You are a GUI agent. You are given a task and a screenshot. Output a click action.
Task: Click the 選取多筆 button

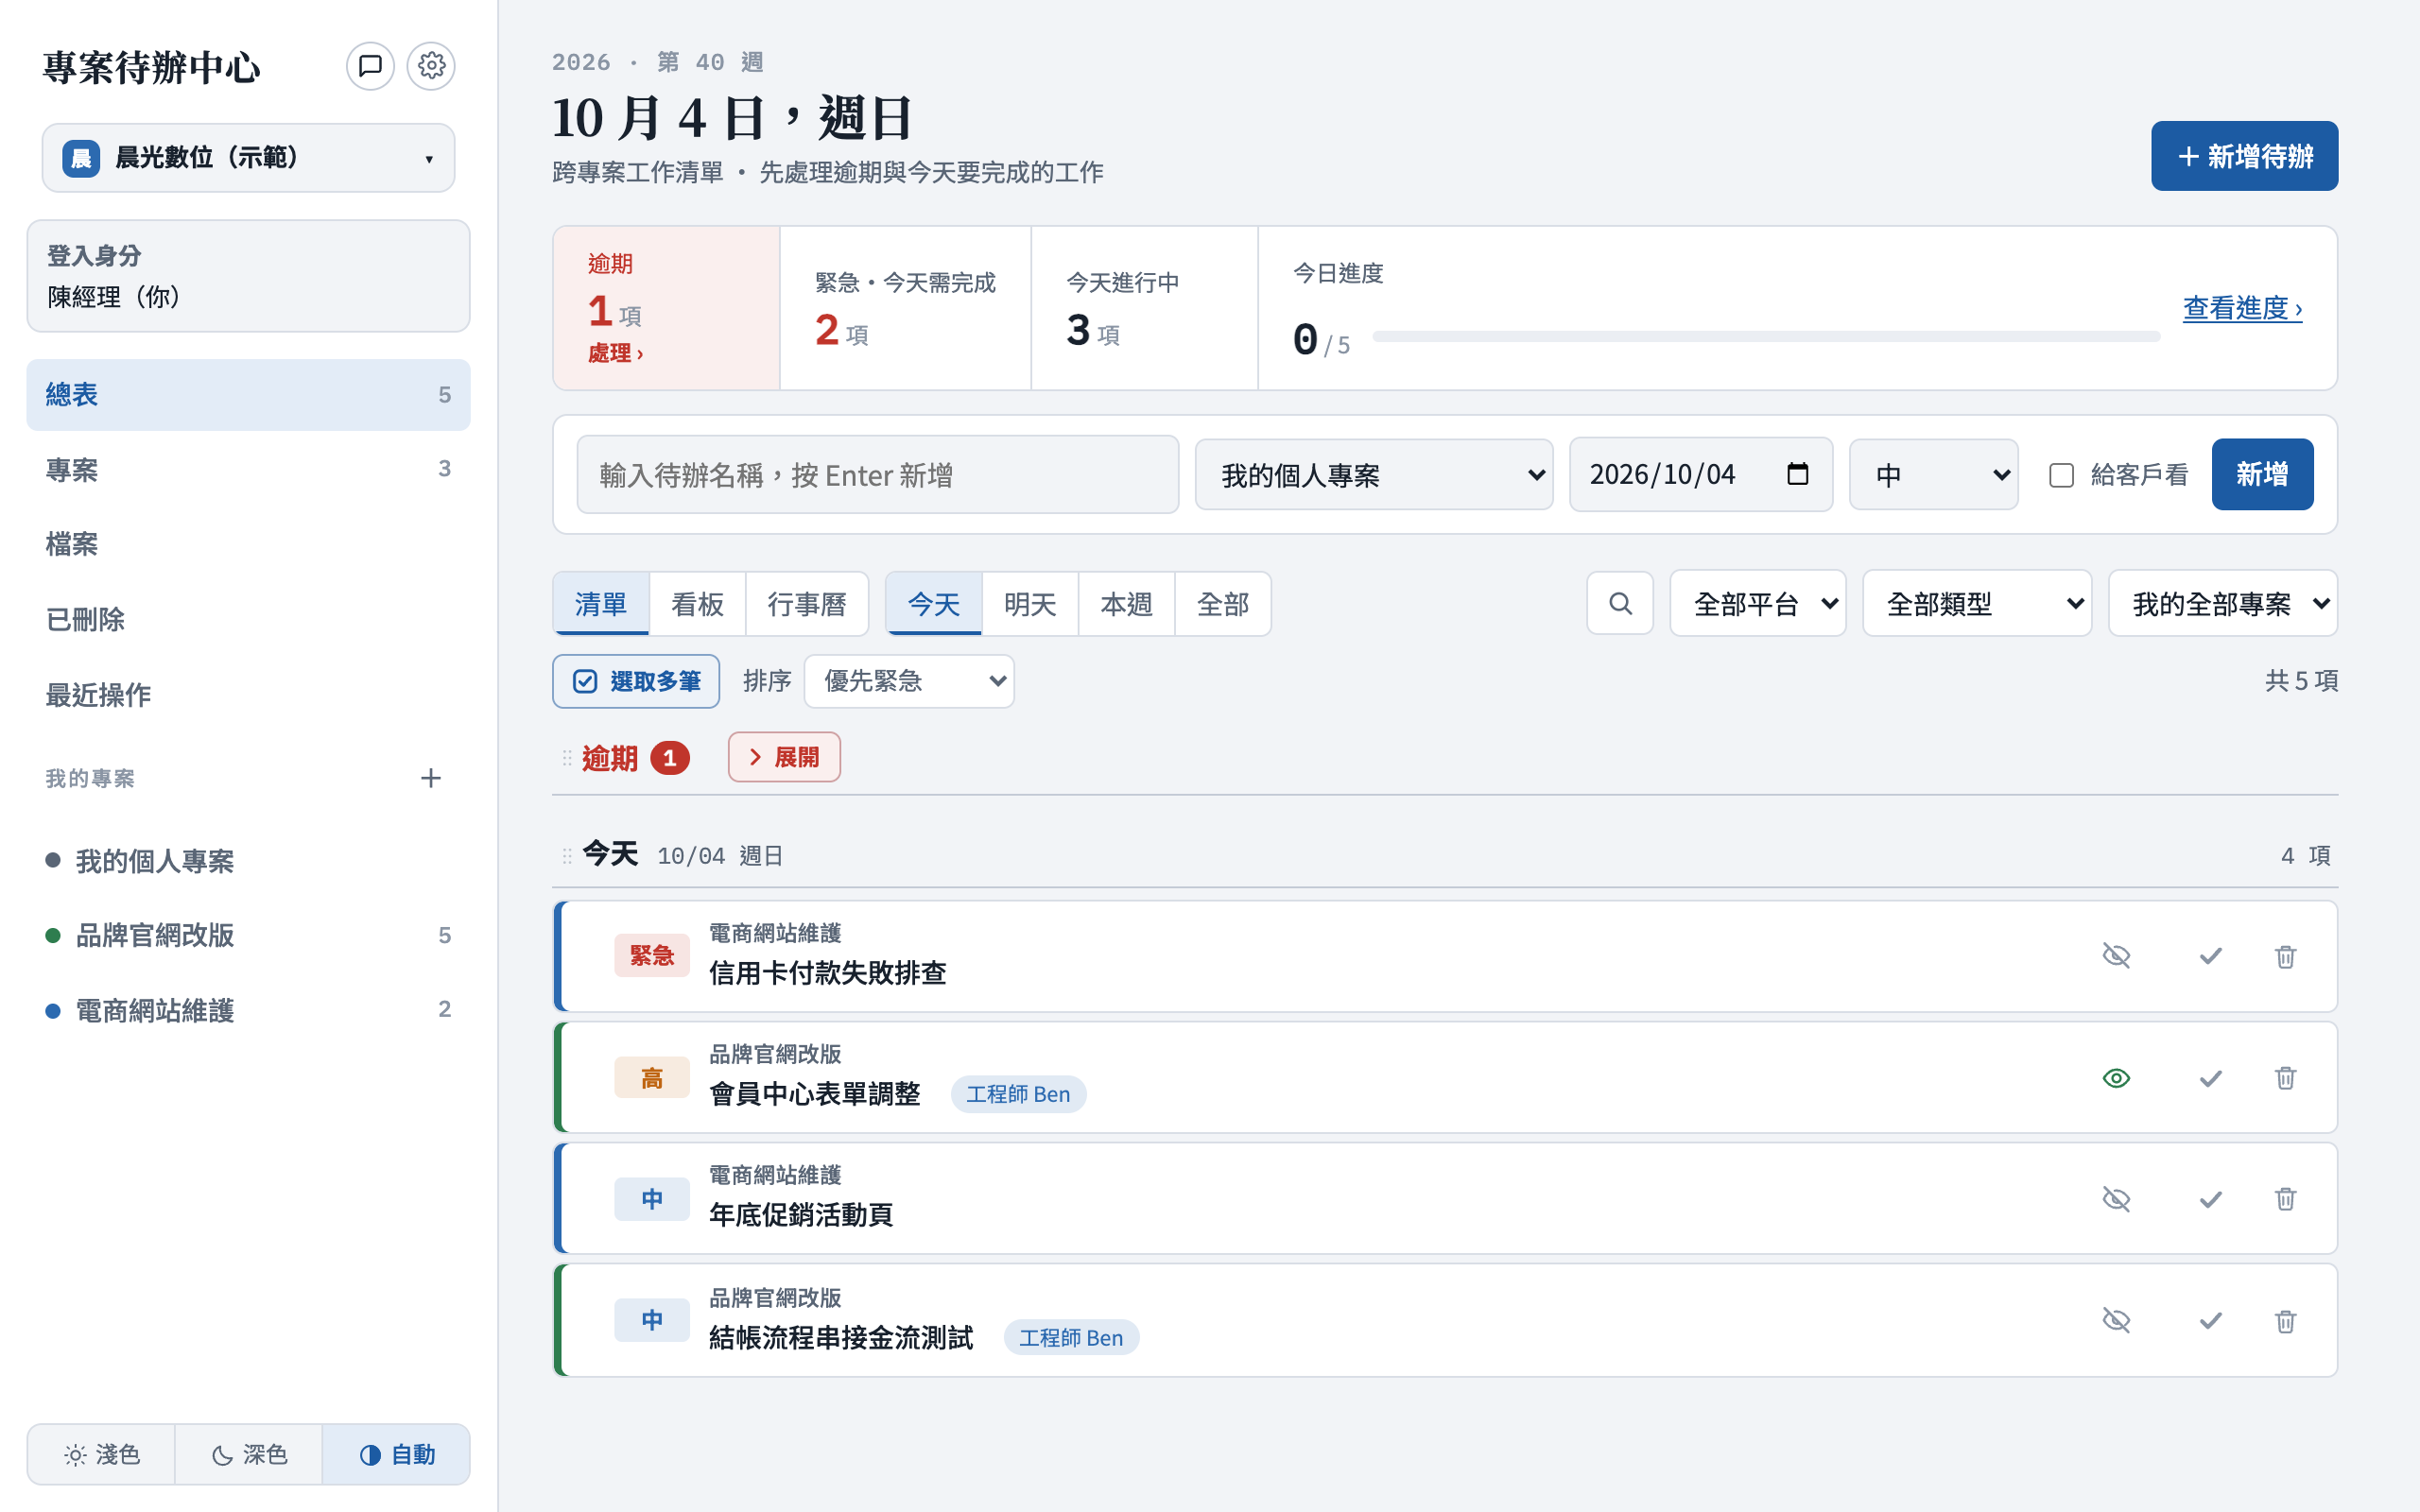[636, 681]
